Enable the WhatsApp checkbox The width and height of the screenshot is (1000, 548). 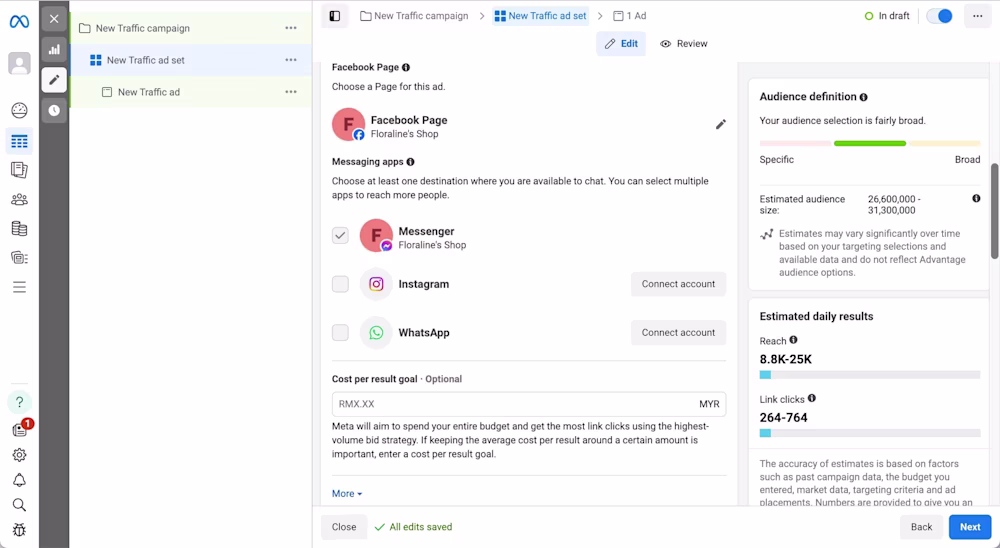341,332
